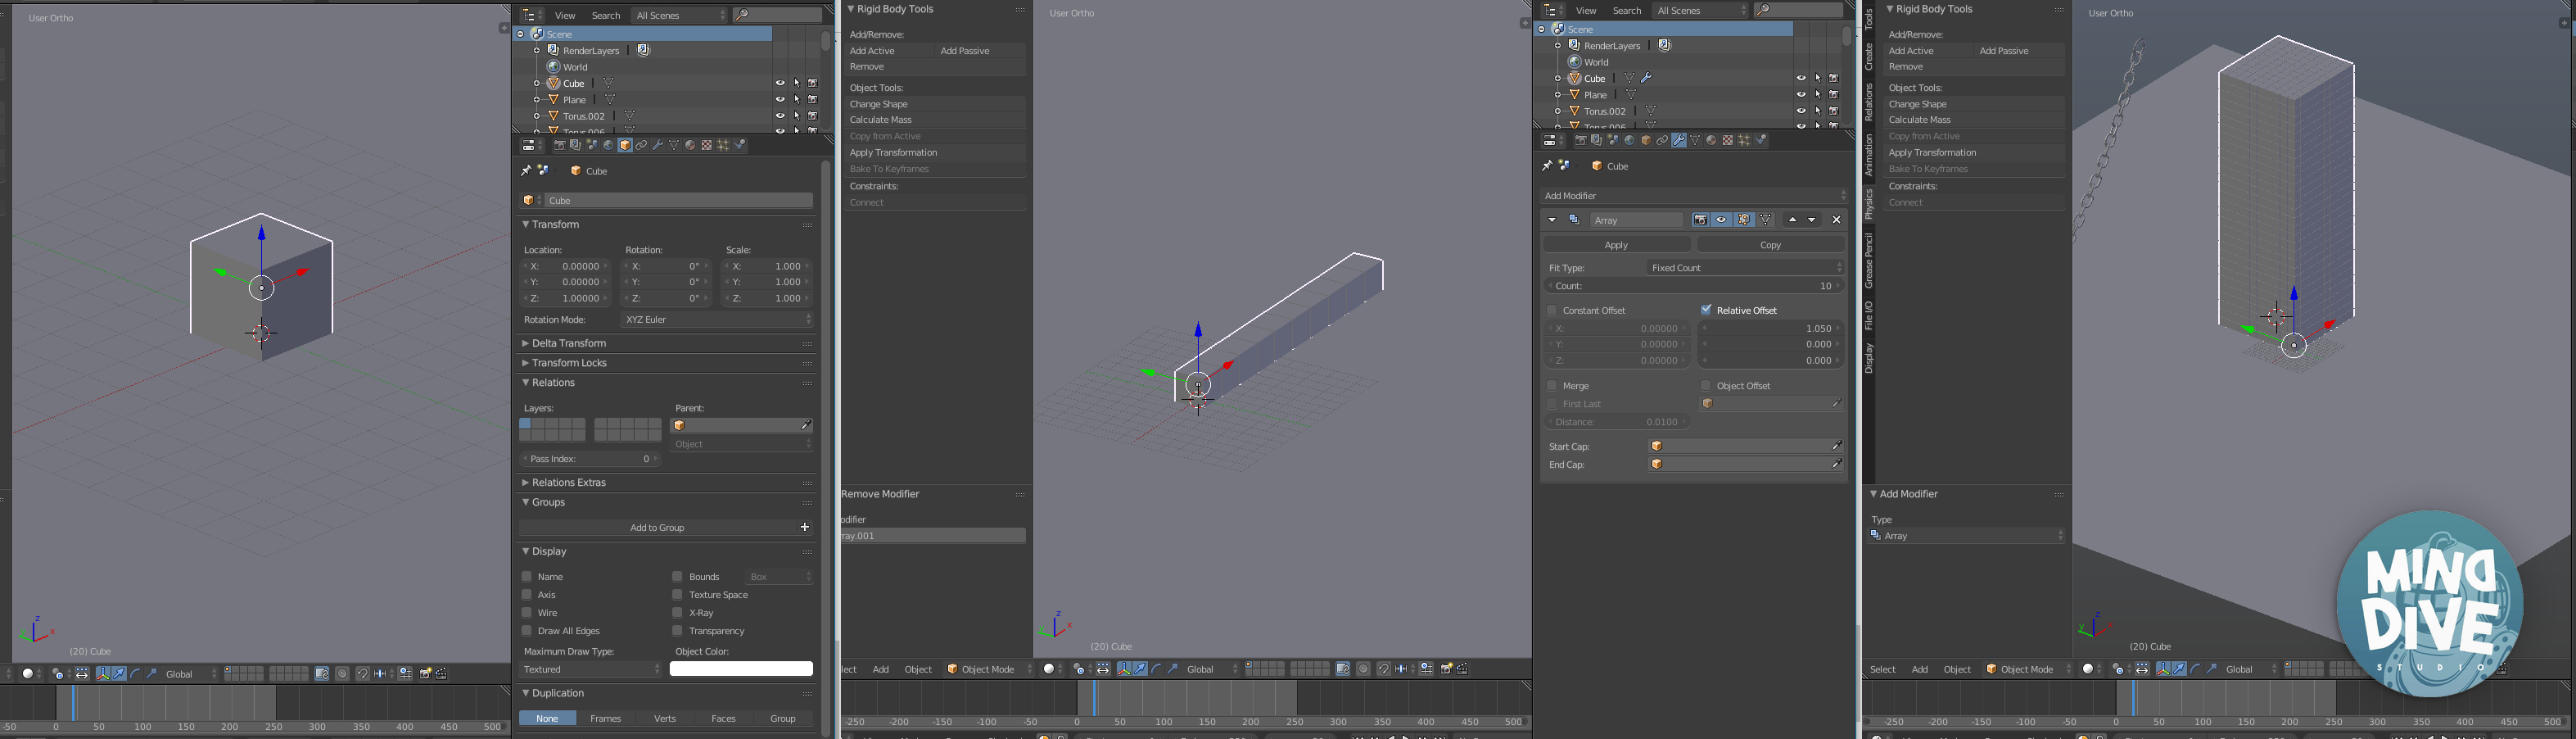Viewport: 2576px width, 739px height.
Task: Close the Array modifier with X icon
Action: [x=1836, y=220]
